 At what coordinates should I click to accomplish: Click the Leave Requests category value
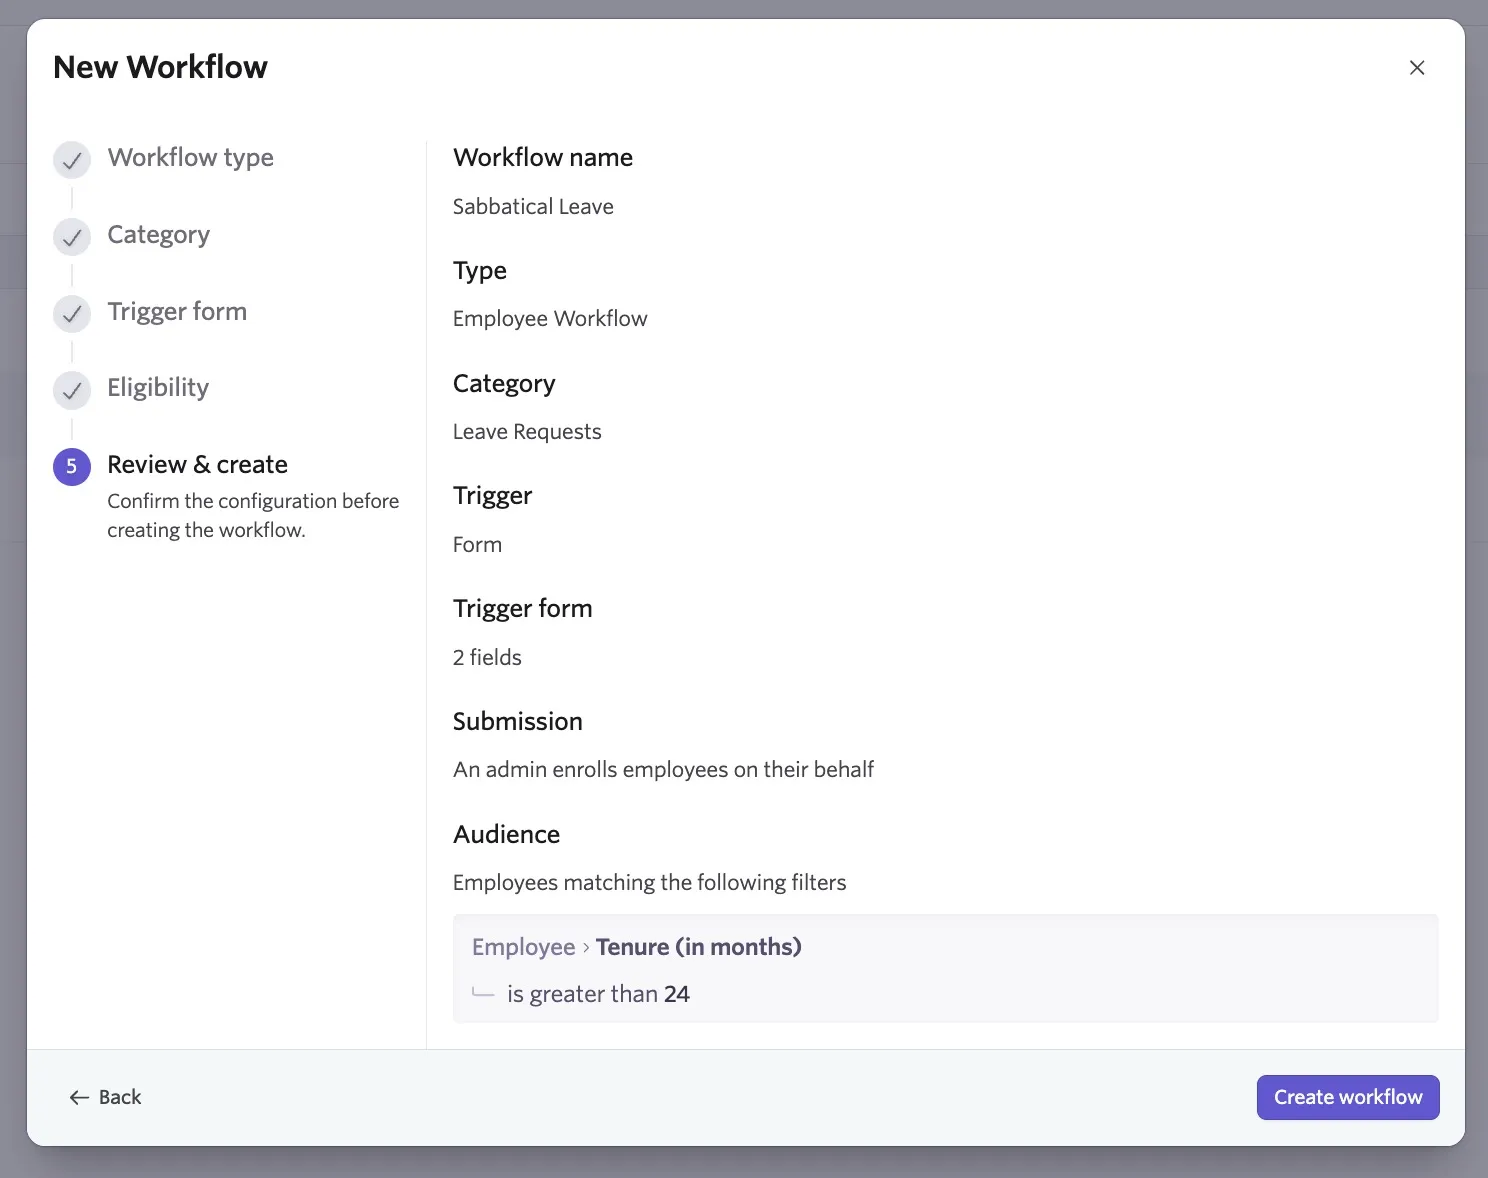click(x=527, y=431)
